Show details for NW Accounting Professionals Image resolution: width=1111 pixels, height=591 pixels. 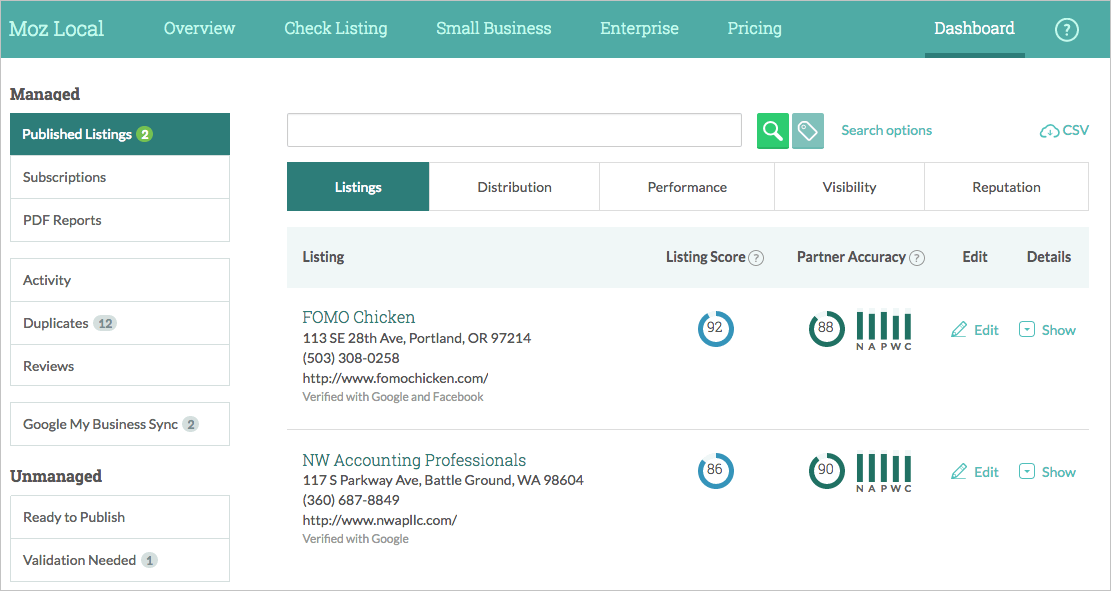tap(1047, 471)
